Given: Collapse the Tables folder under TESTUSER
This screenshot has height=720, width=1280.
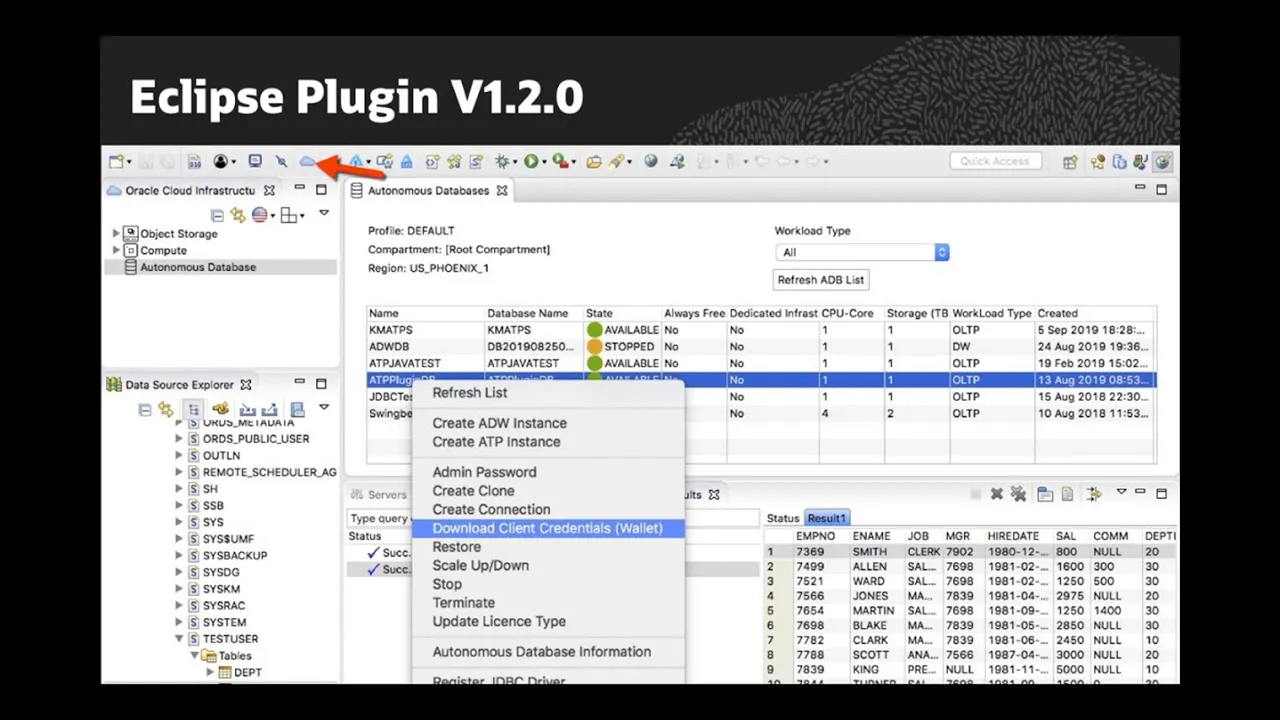Looking at the screenshot, I should [x=196, y=655].
